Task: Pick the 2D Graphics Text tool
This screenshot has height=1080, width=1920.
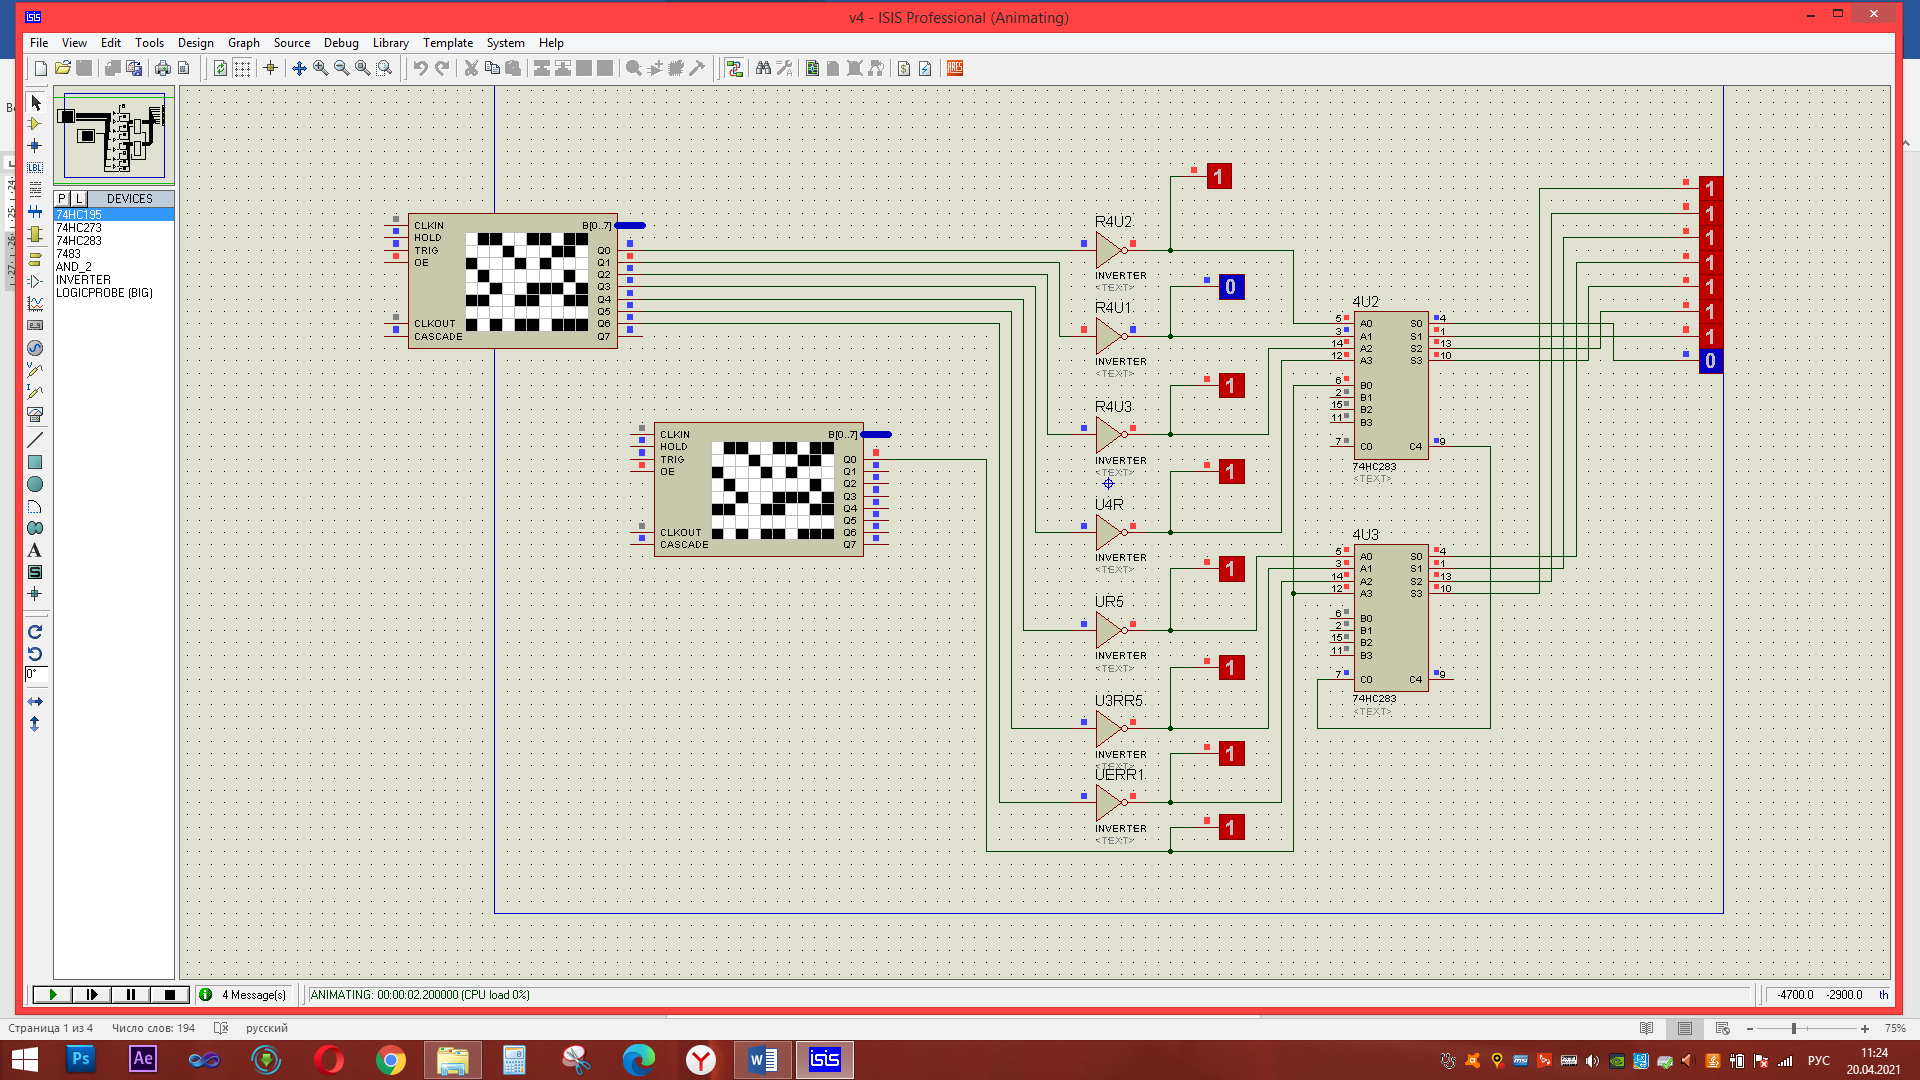Action: click(35, 550)
